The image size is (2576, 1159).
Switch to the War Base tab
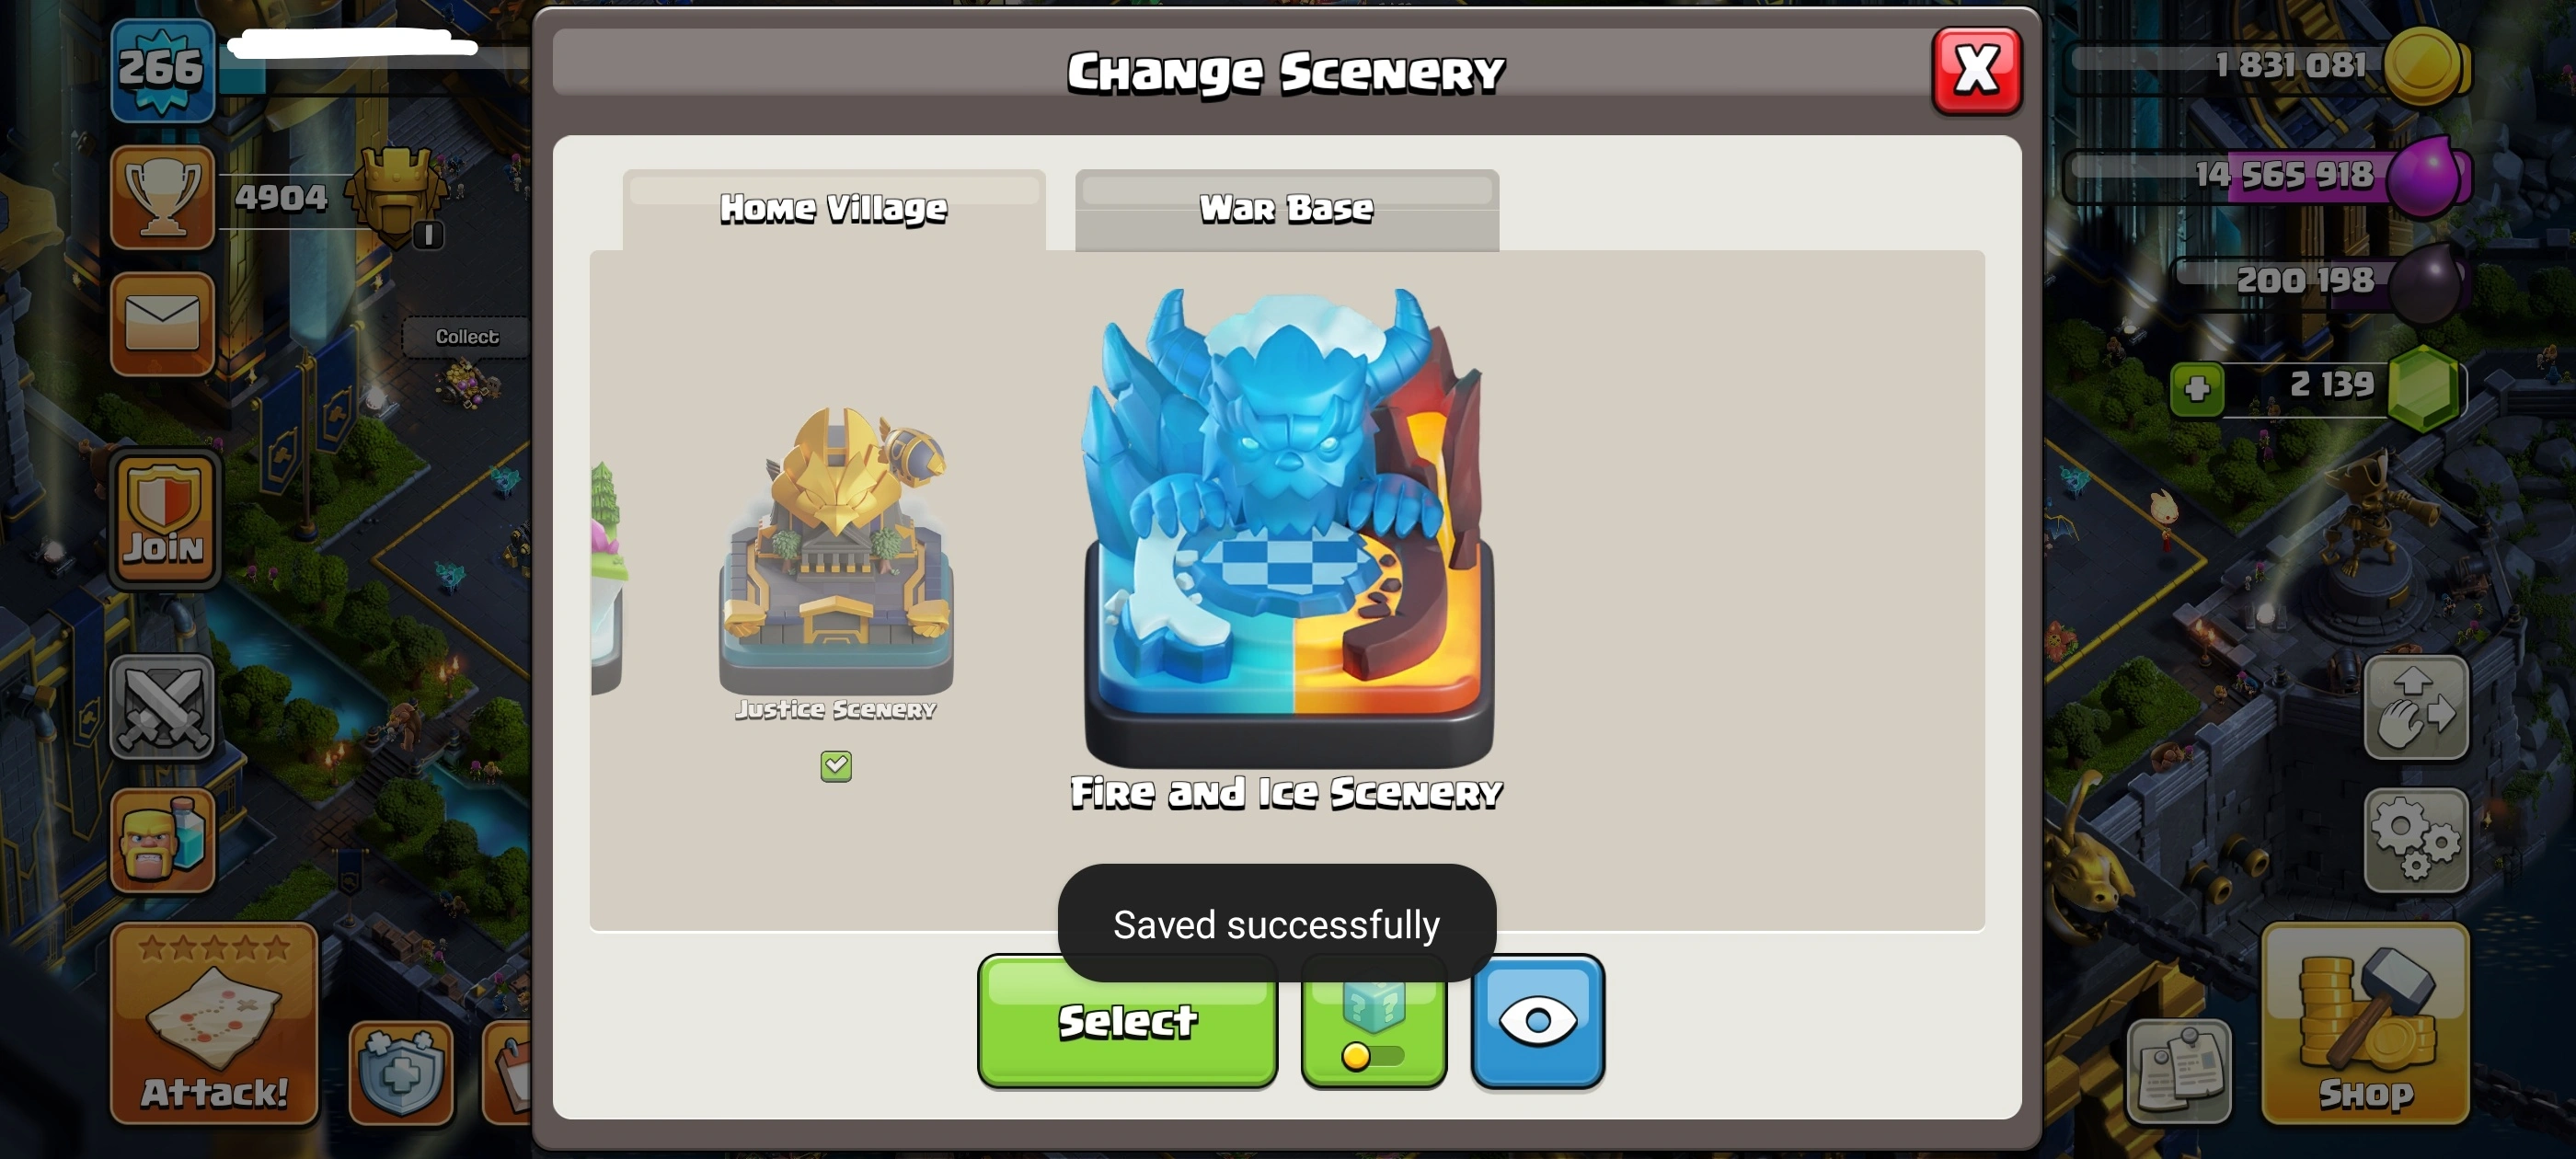(x=1286, y=210)
